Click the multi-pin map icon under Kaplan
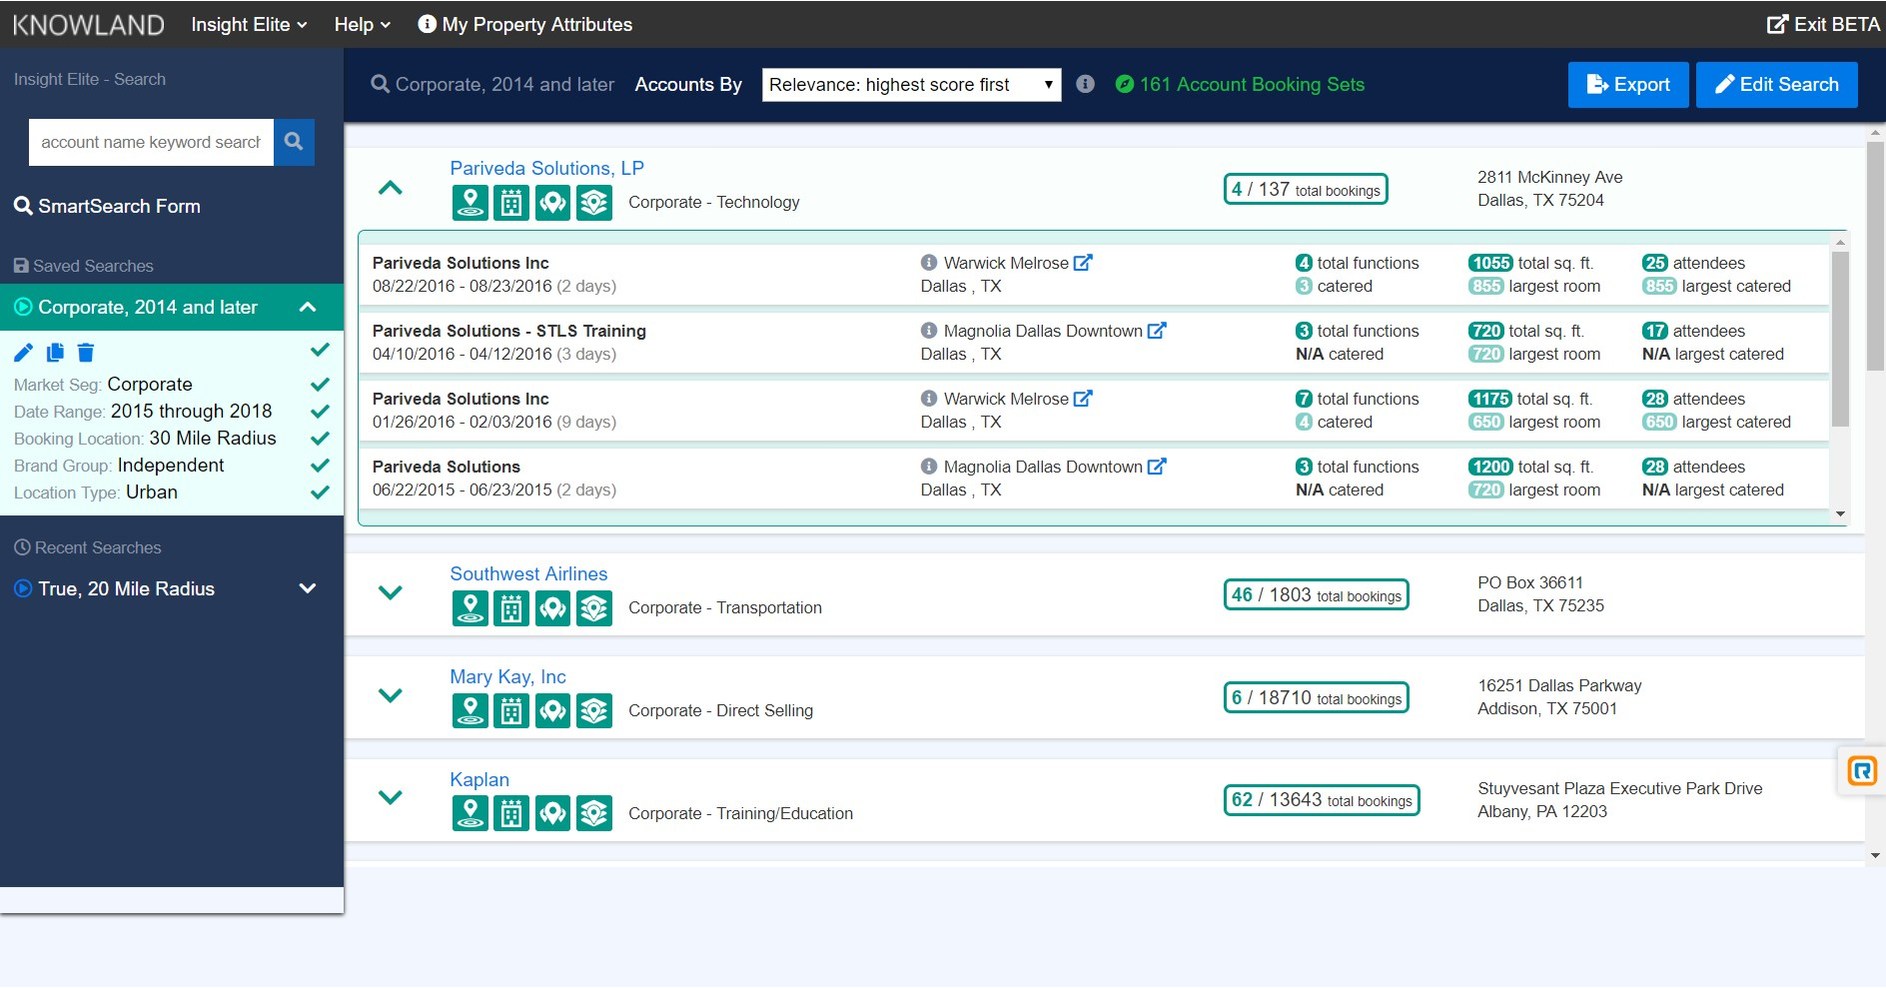Image resolution: width=1886 pixels, height=988 pixels. click(553, 813)
